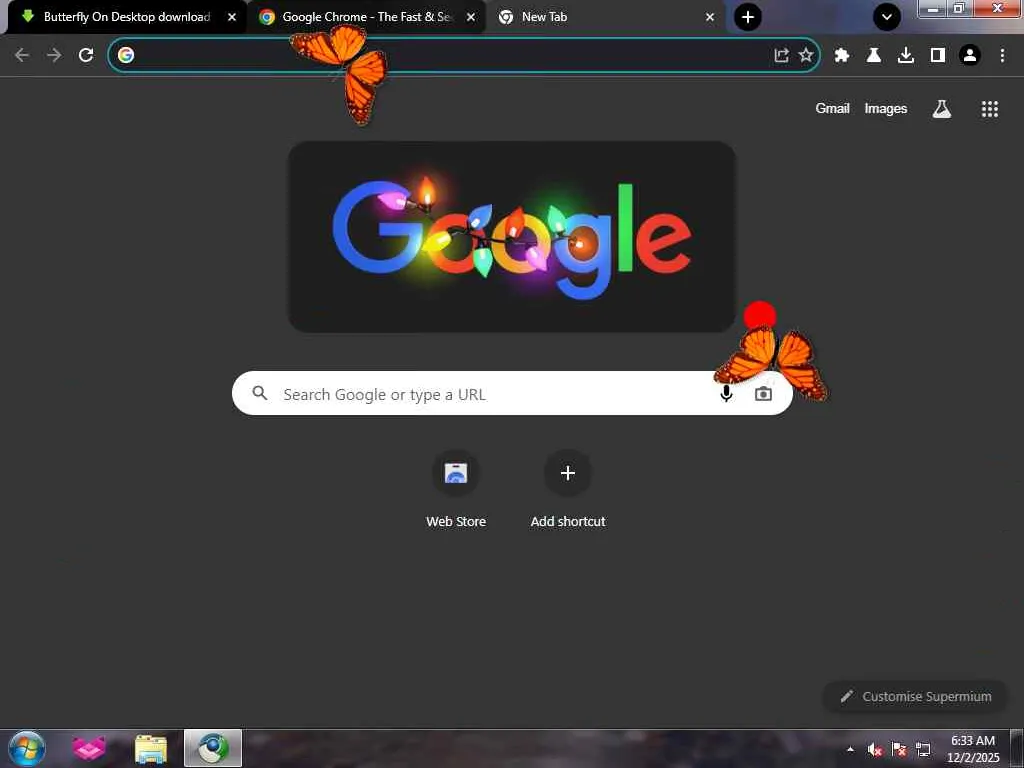
Task: Click the Search Google or type a URL box
Action: tap(512, 393)
